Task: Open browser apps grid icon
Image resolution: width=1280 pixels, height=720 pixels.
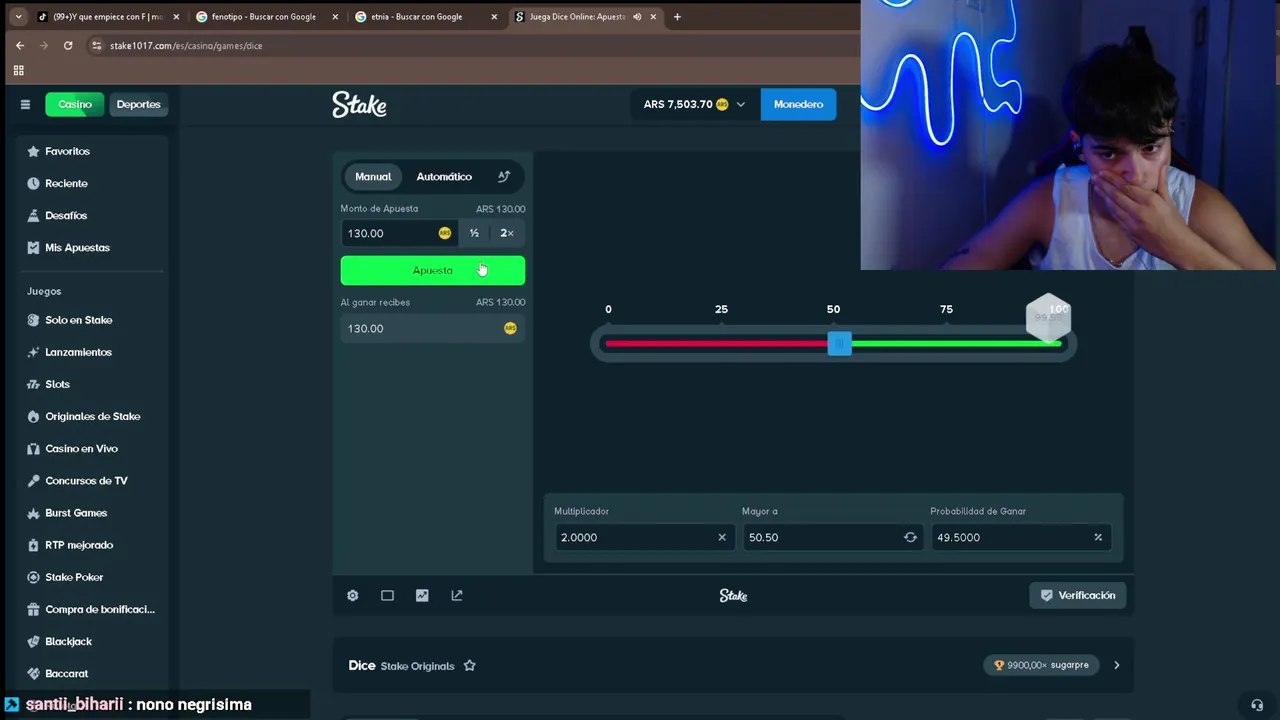Action: (18, 70)
